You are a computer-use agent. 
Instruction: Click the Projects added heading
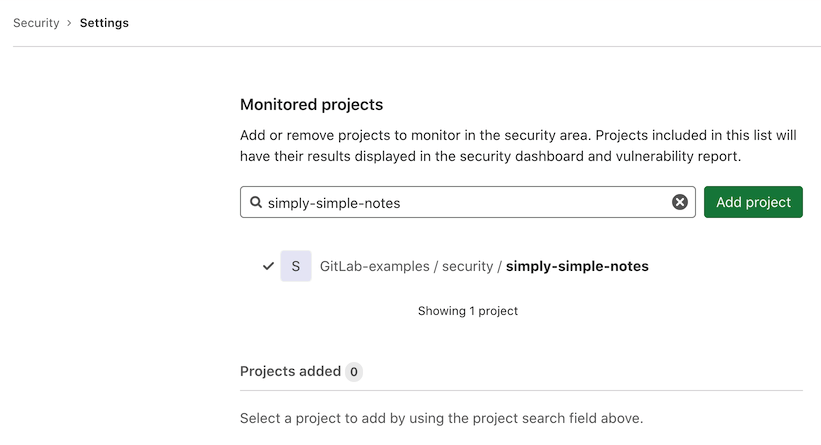click(x=290, y=371)
